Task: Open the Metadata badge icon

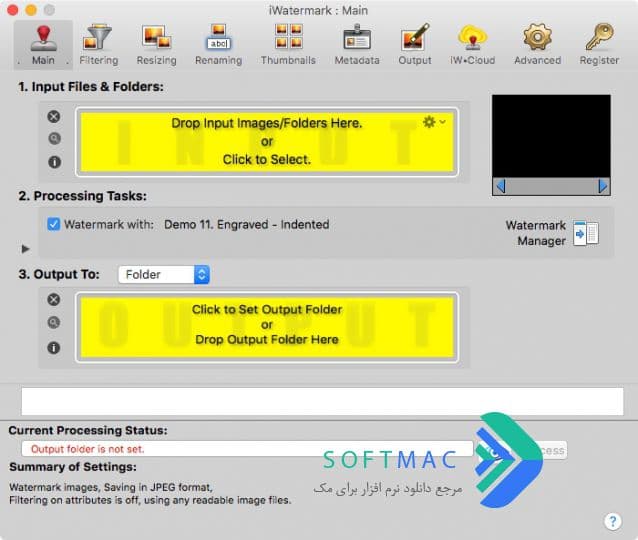Action: [357, 37]
